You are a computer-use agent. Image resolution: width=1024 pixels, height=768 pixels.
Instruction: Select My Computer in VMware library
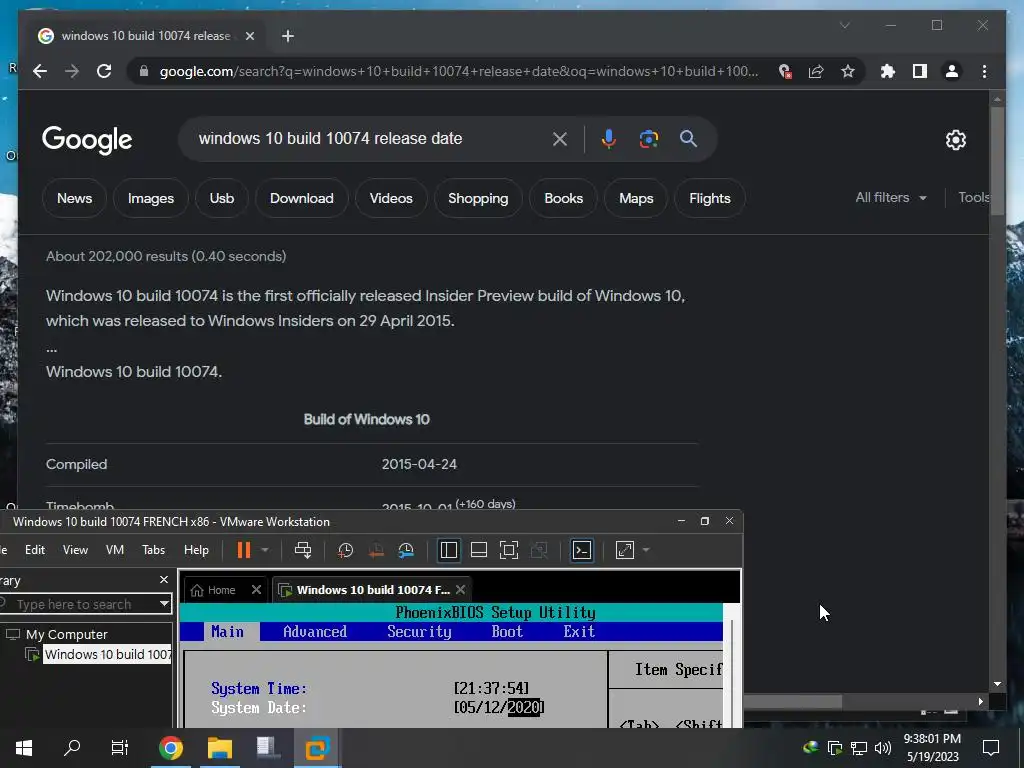pyautogui.click(x=67, y=634)
